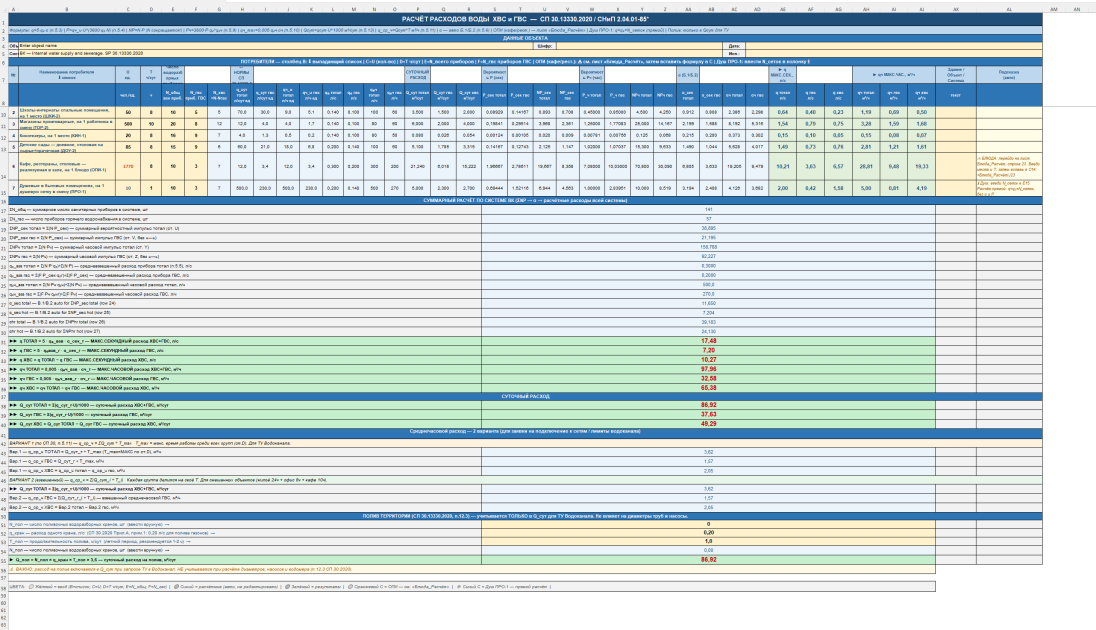Viewport: 1096px width, 630px height.
Task: Select the Q_сут ГВС result 37,63
Action: tap(708, 415)
